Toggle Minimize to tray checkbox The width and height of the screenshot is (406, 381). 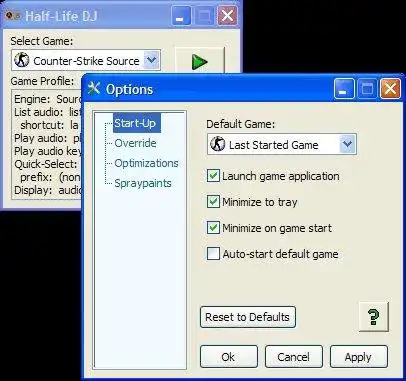coord(213,202)
